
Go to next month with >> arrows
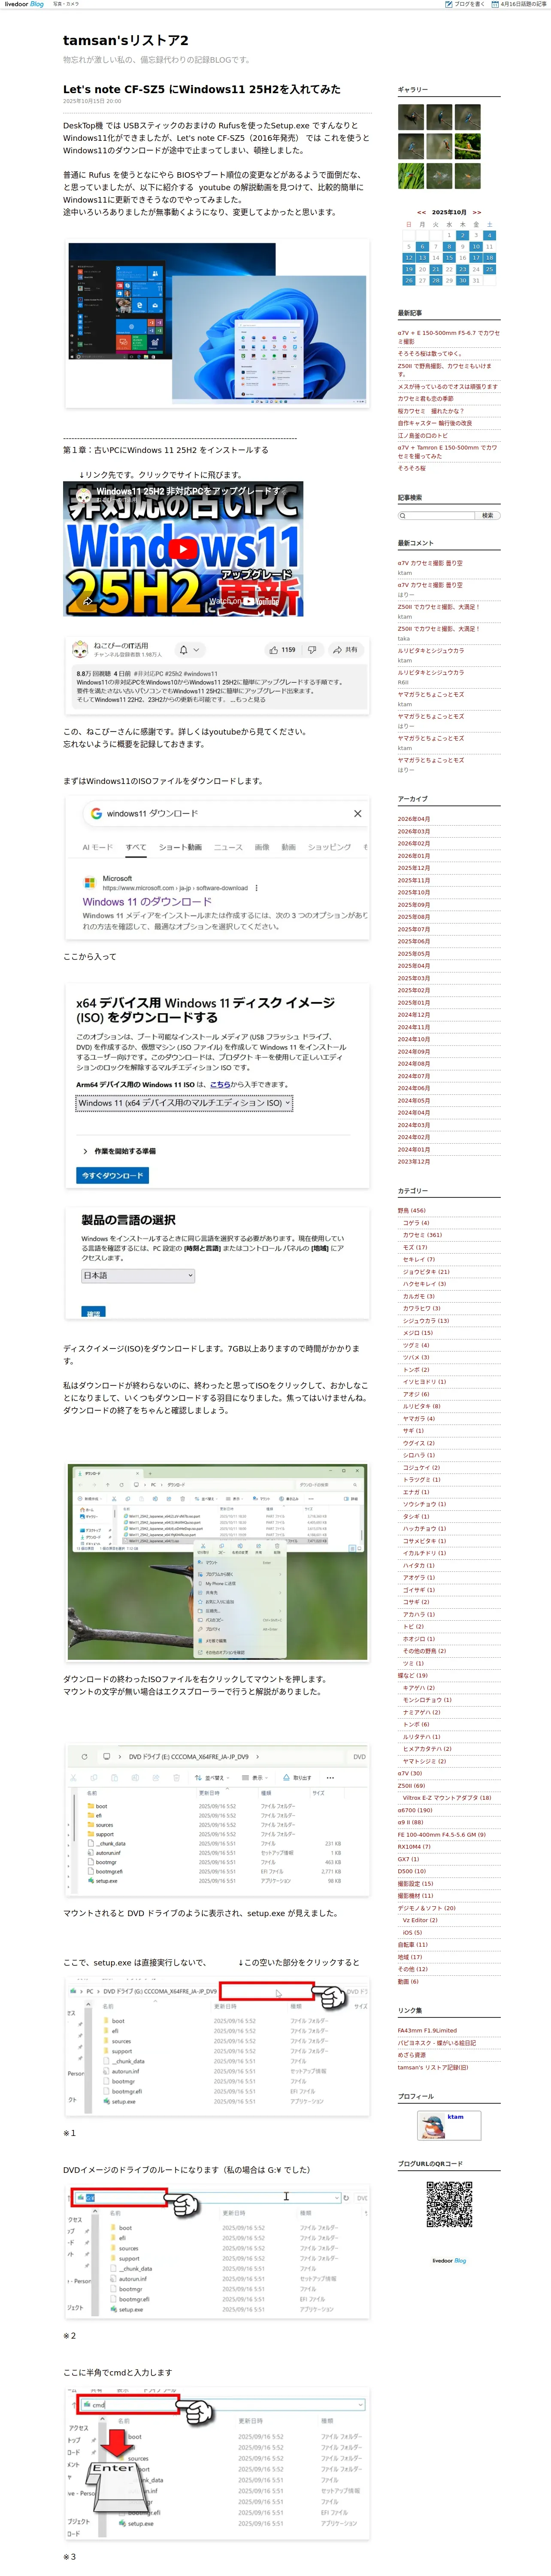[477, 212]
